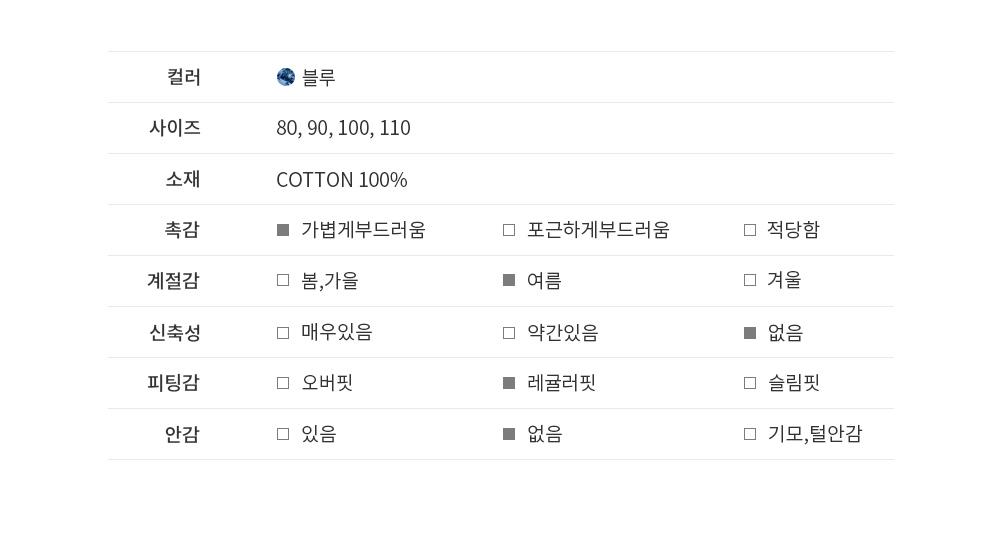Click the COTTON 100% material text

341,180
